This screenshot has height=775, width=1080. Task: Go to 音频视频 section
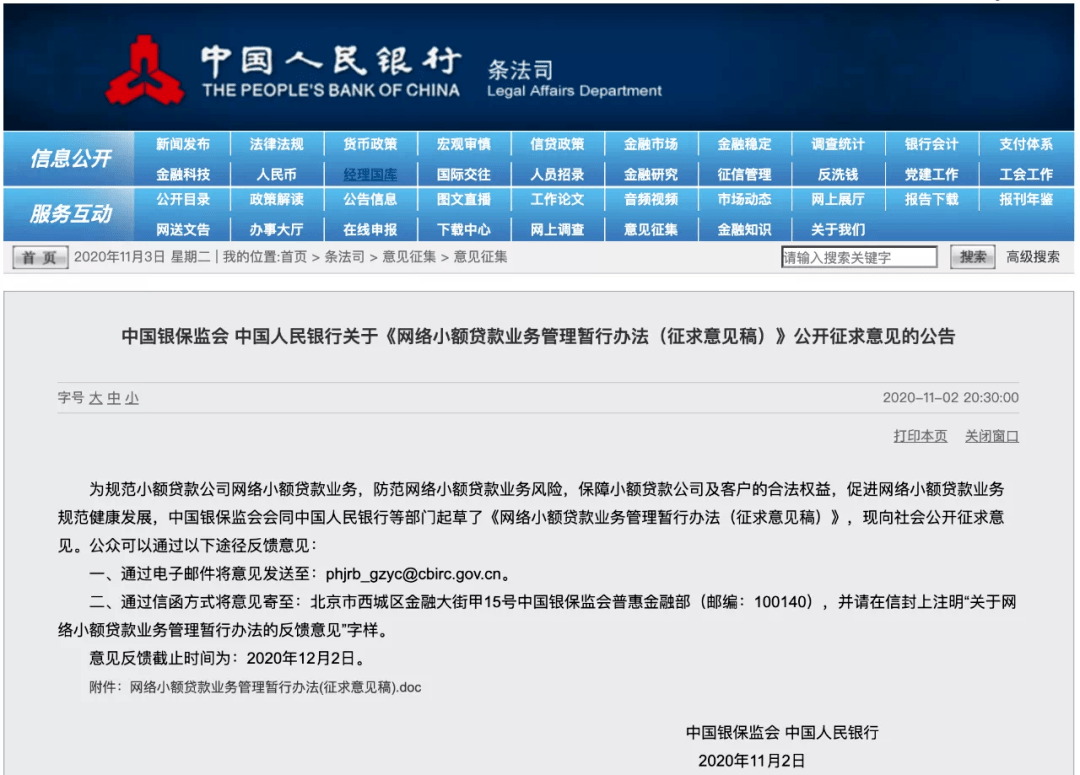(x=651, y=199)
